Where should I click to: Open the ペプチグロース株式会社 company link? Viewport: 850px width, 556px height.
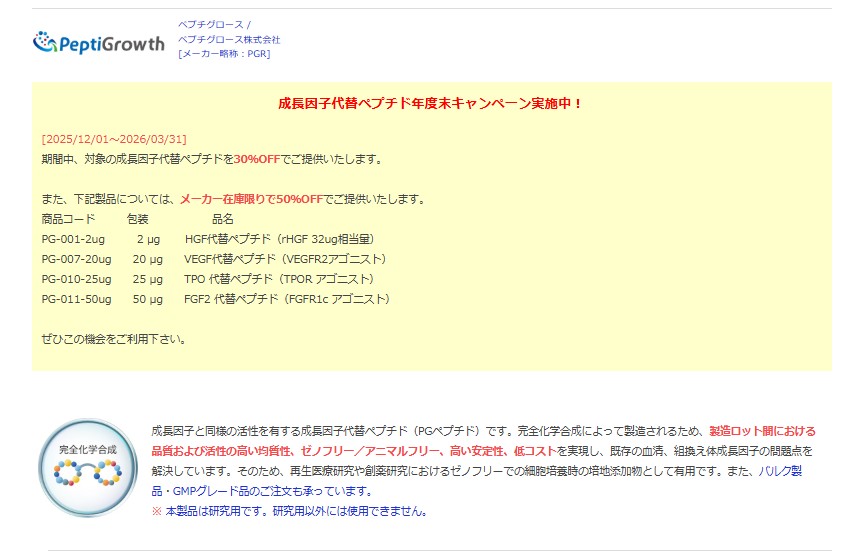228,39
